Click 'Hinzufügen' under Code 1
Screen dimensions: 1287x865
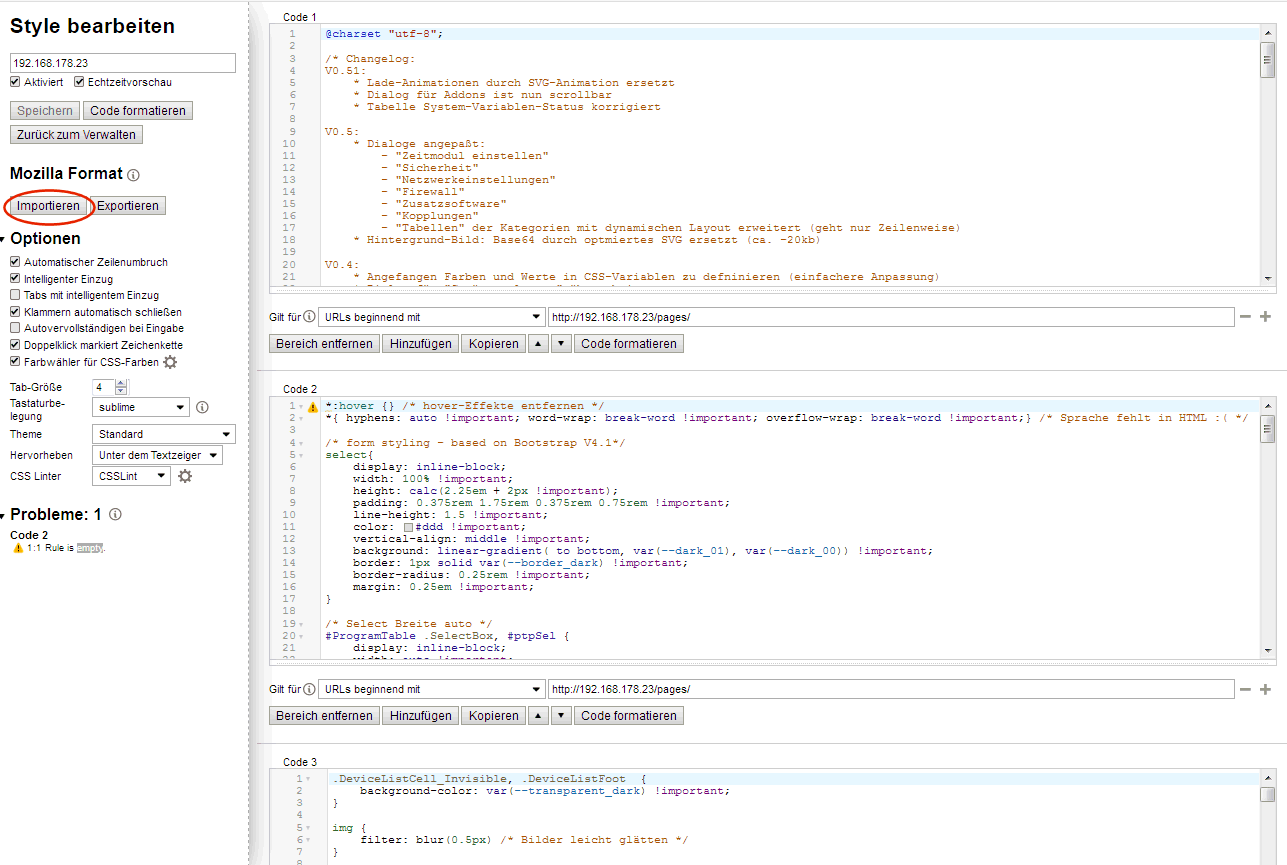pyautogui.click(x=420, y=343)
